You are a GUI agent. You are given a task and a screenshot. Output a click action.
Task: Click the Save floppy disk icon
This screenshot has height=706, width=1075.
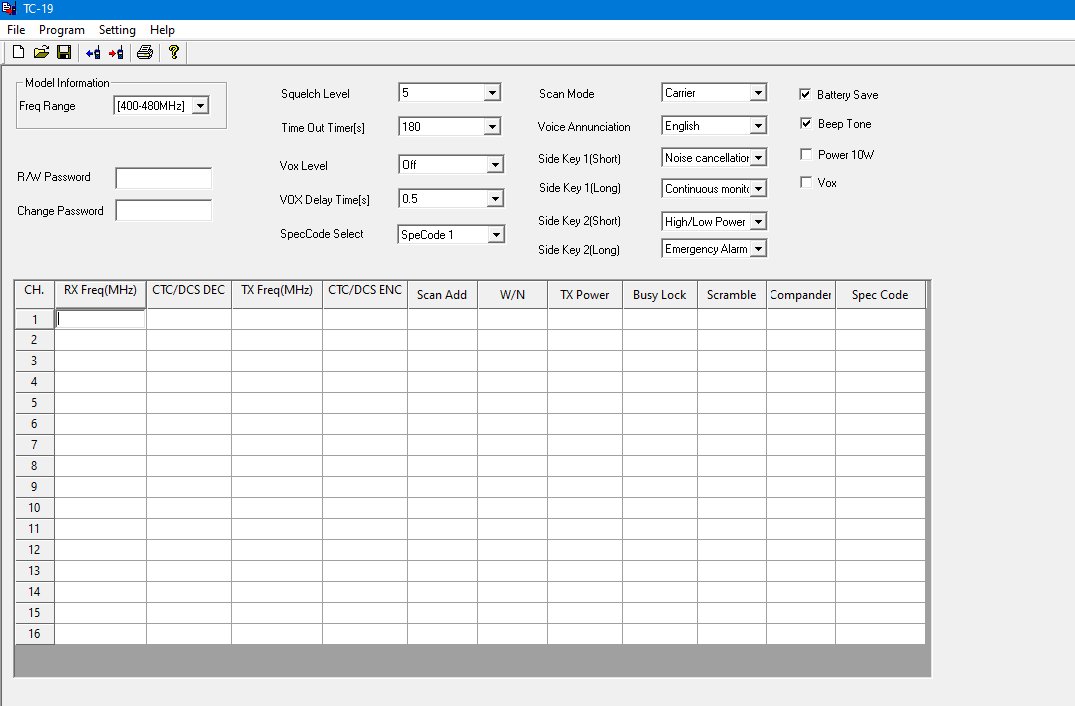(x=63, y=52)
